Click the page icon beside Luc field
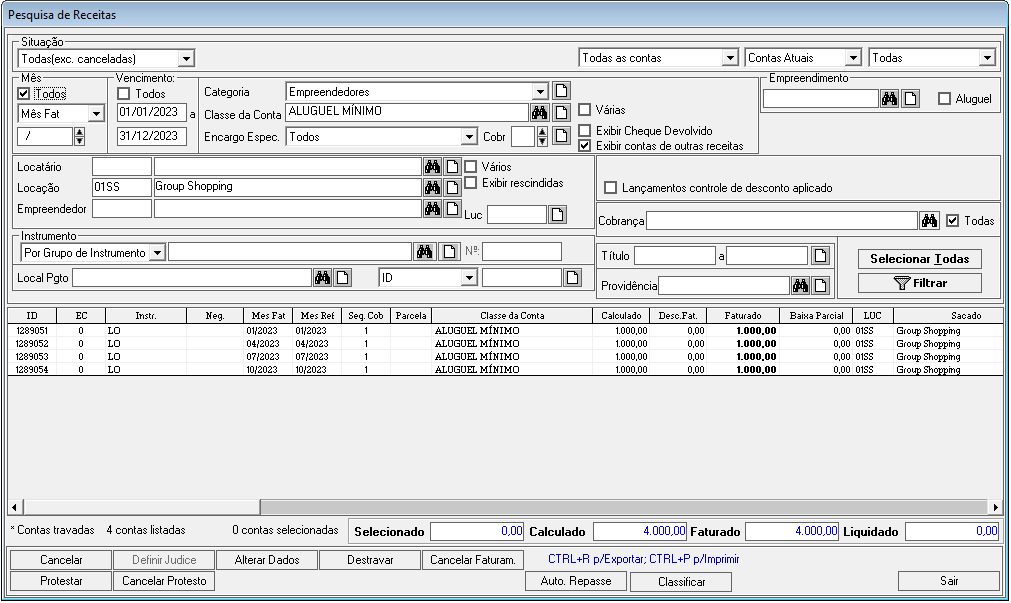1011x603 pixels. pyautogui.click(x=558, y=214)
